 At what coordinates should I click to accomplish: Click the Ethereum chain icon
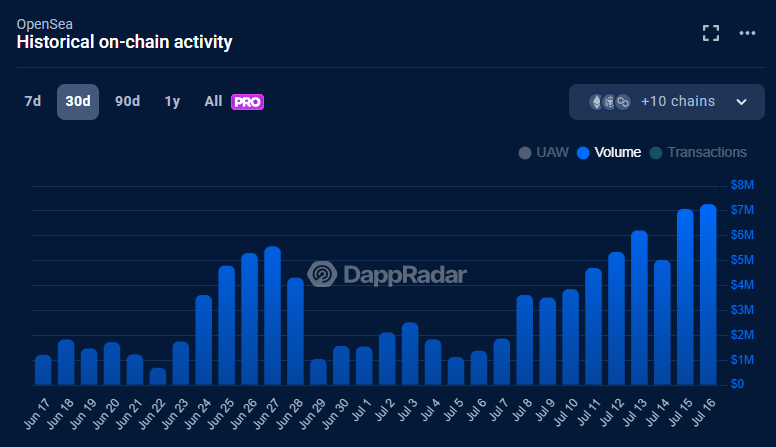pyautogui.click(x=596, y=102)
